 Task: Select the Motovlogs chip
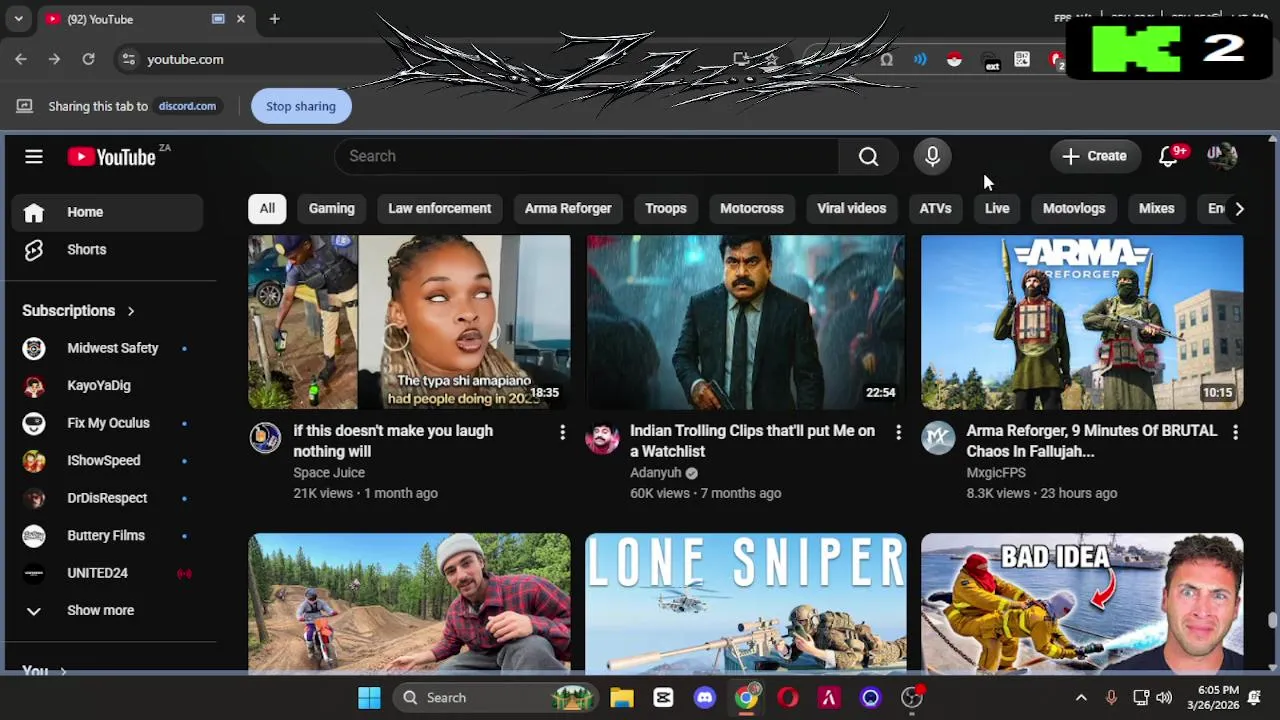tap(1074, 208)
